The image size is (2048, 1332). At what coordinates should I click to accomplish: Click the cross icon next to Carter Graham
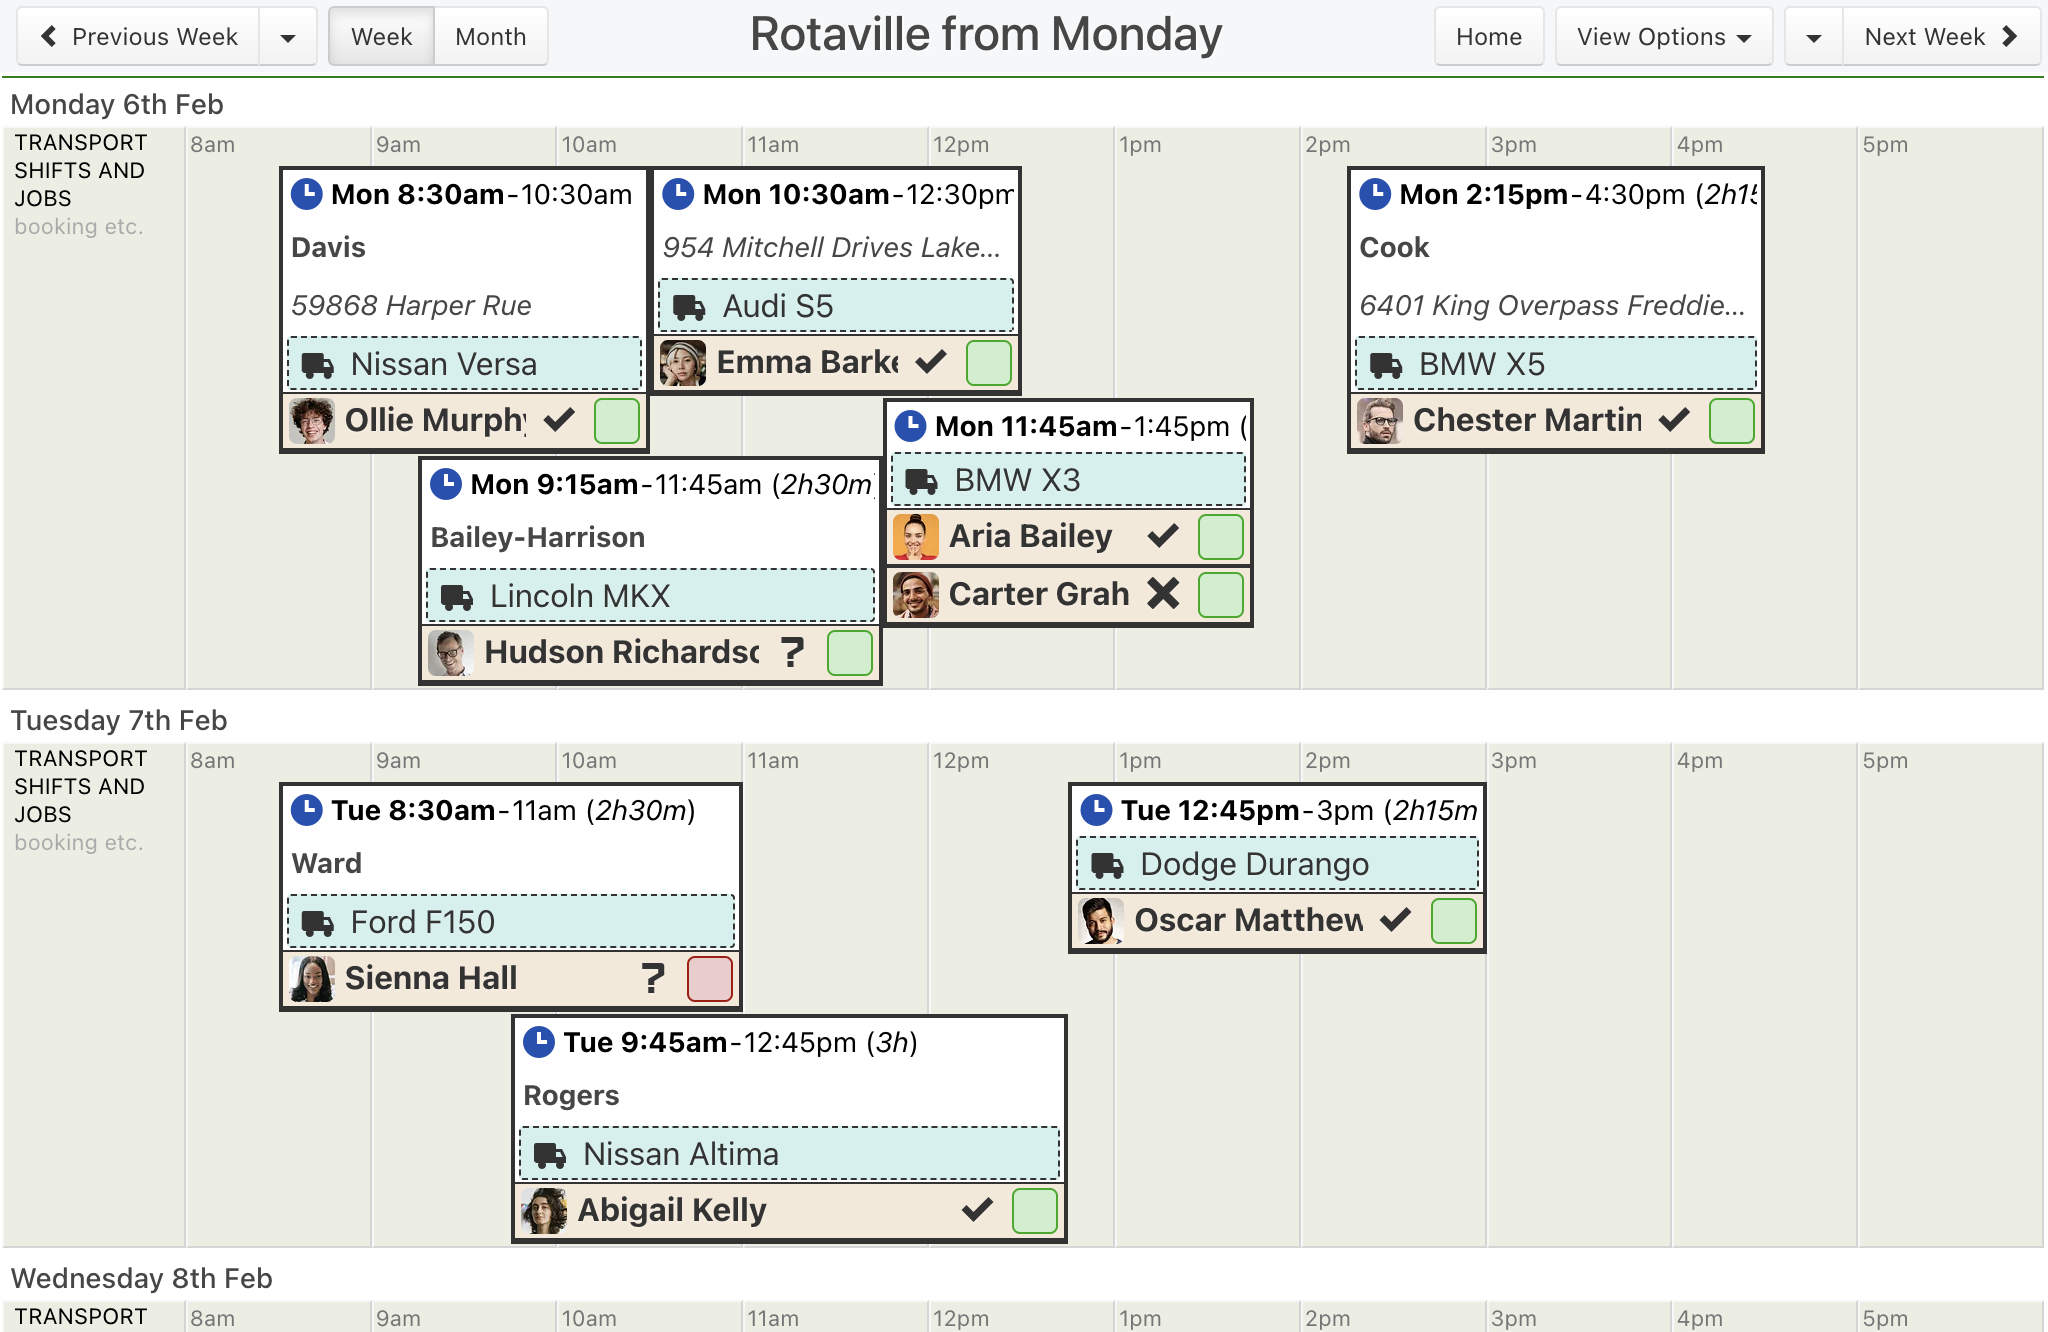(1163, 594)
